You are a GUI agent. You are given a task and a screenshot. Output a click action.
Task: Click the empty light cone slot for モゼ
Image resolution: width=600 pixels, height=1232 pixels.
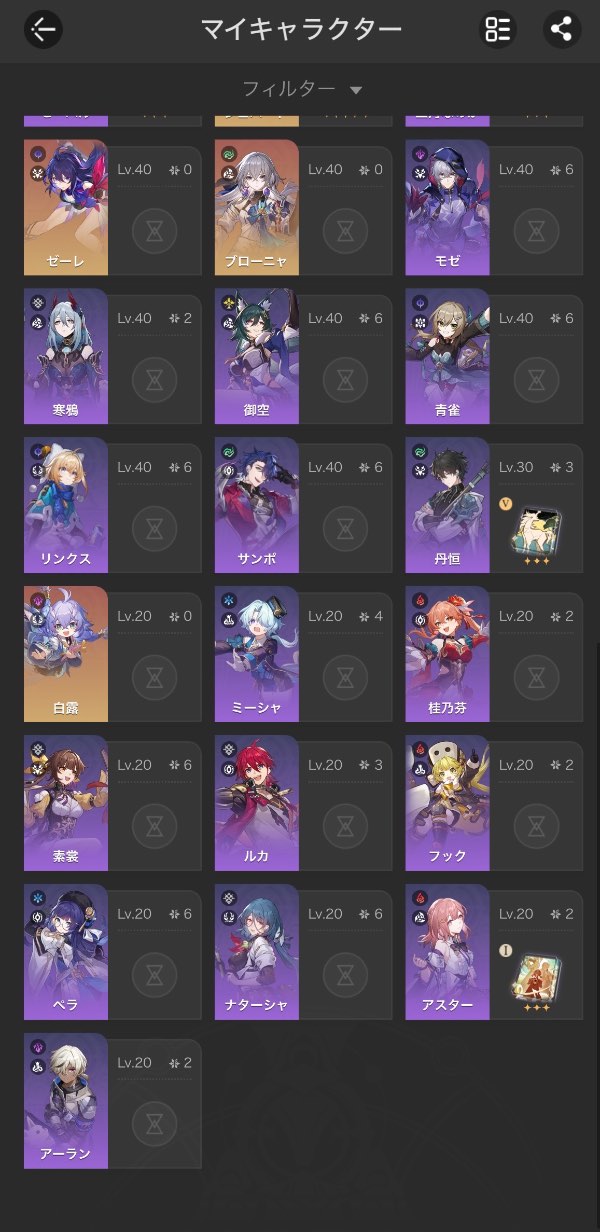click(x=536, y=231)
